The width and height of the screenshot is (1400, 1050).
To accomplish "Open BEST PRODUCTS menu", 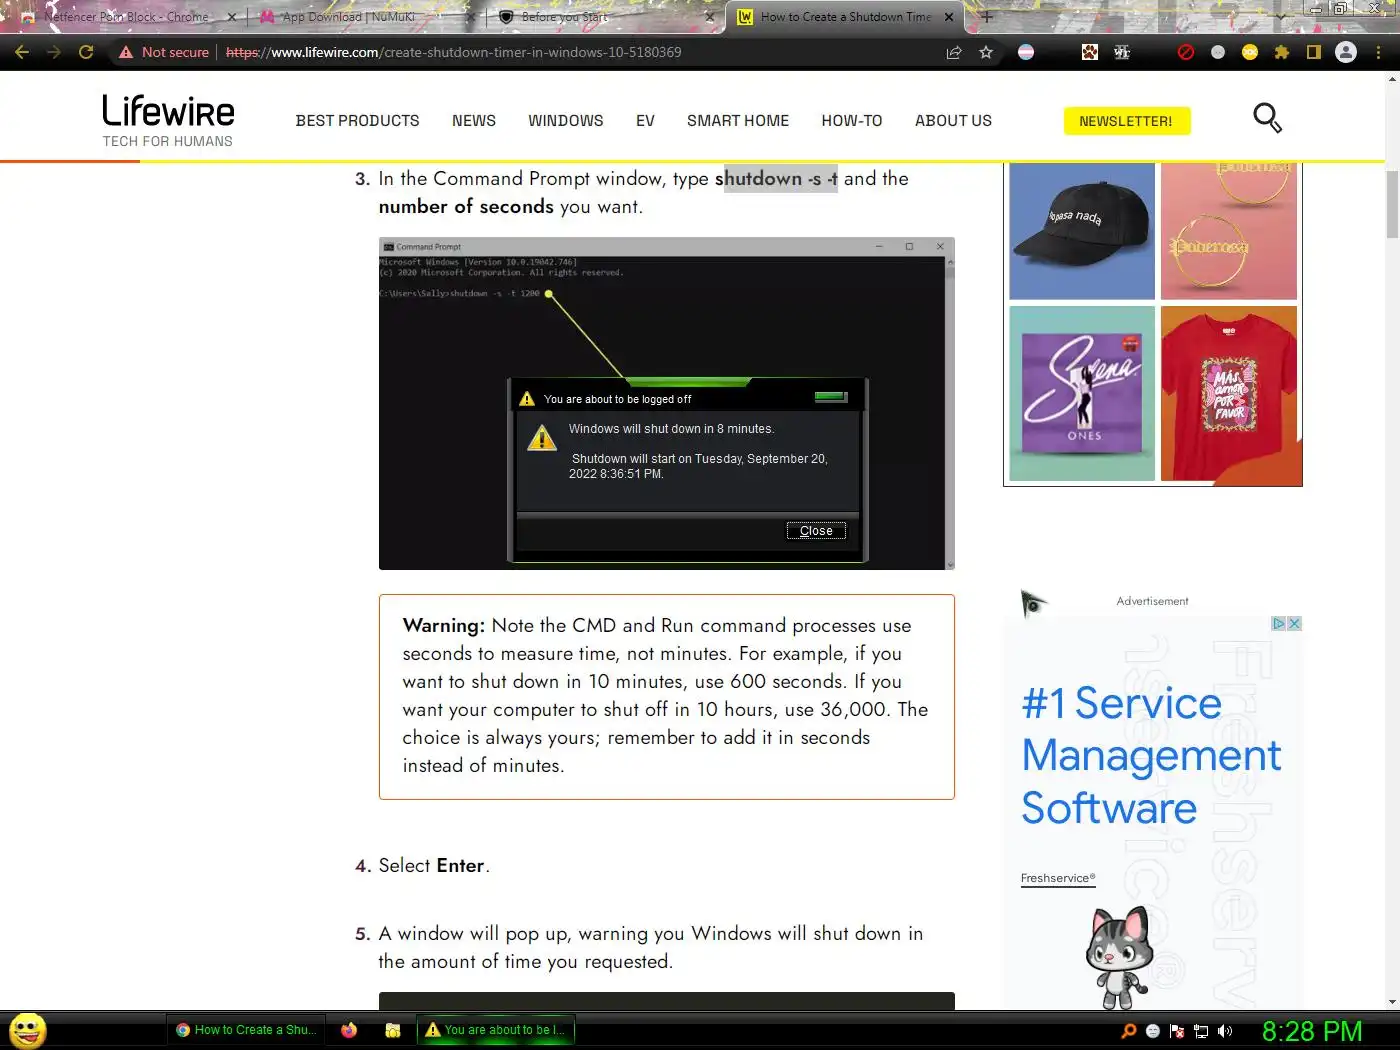I will (x=357, y=120).
